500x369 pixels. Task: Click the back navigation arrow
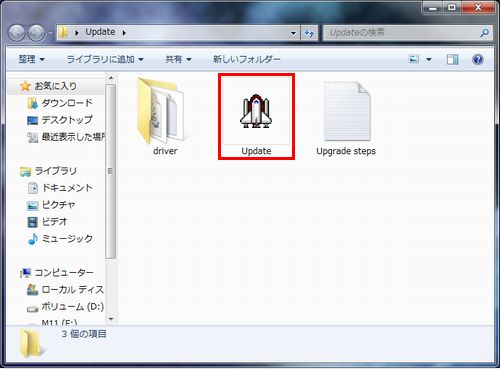[x=17, y=33]
